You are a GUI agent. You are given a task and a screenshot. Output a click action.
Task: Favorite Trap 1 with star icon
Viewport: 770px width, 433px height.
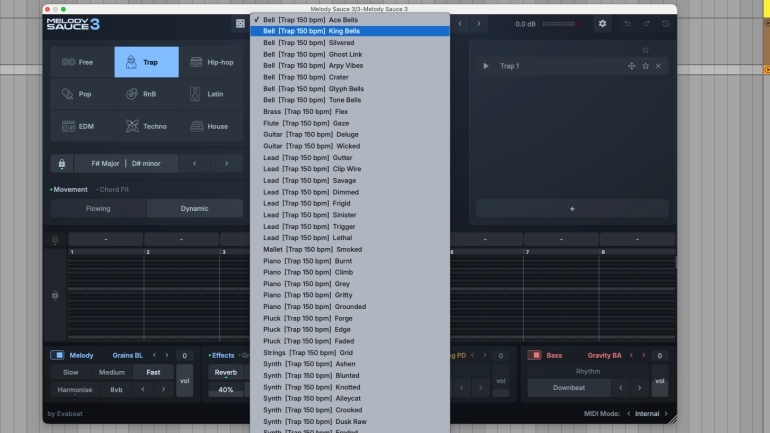(x=645, y=66)
